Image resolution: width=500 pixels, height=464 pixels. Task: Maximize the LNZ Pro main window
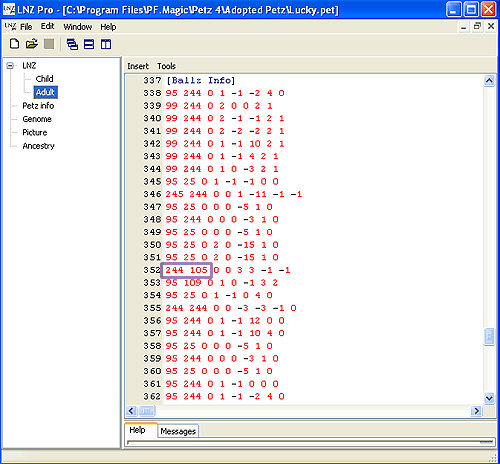click(471, 9)
